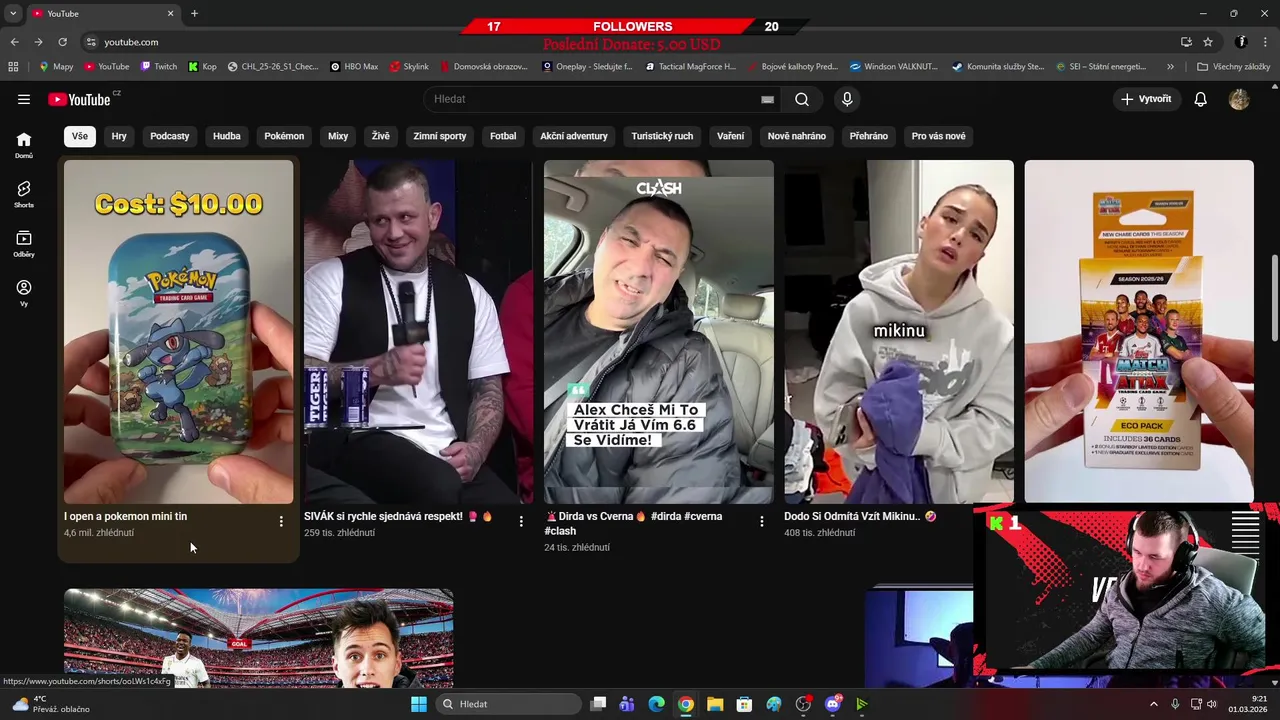This screenshot has width=1280, height=720.
Task: Select the Pokémon filter chip
Action: (x=284, y=136)
